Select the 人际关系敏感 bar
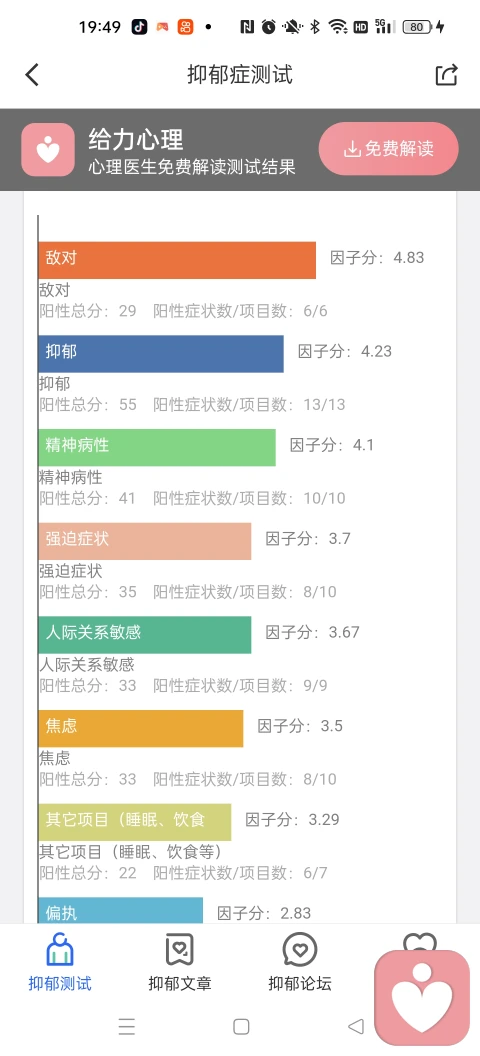Image resolution: width=480 pixels, height=1056 pixels. tap(145, 634)
